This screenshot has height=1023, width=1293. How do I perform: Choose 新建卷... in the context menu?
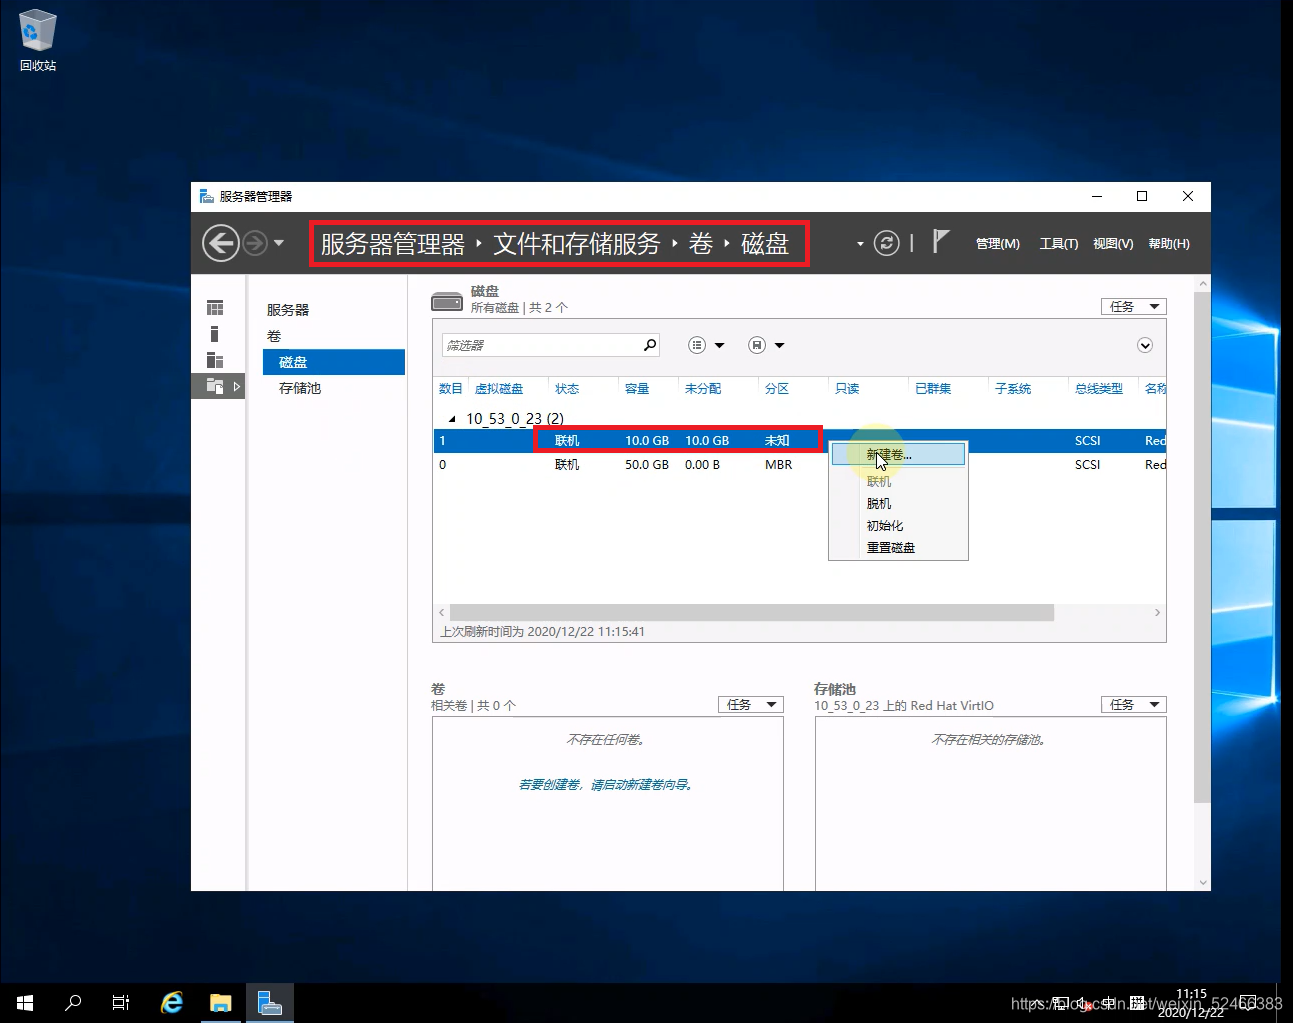898,455
